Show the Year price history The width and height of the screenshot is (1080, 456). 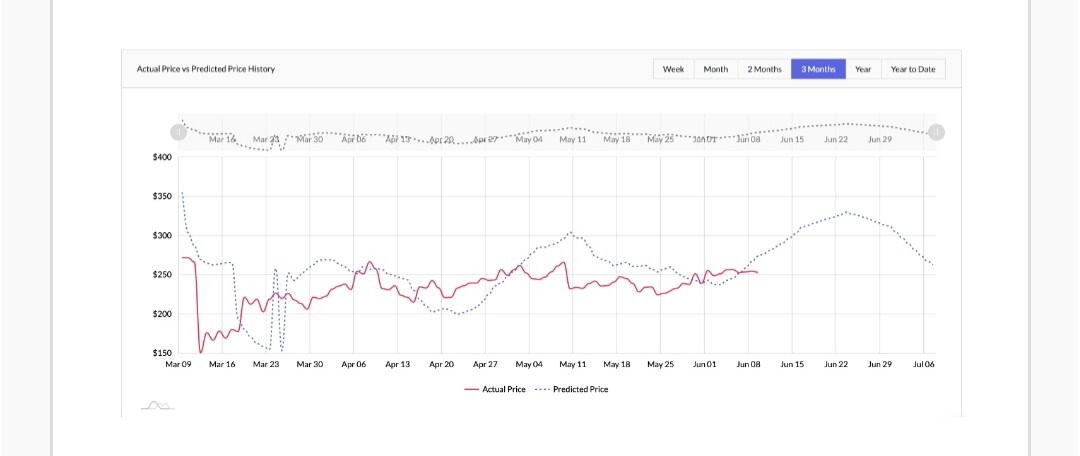click(863, 69)
